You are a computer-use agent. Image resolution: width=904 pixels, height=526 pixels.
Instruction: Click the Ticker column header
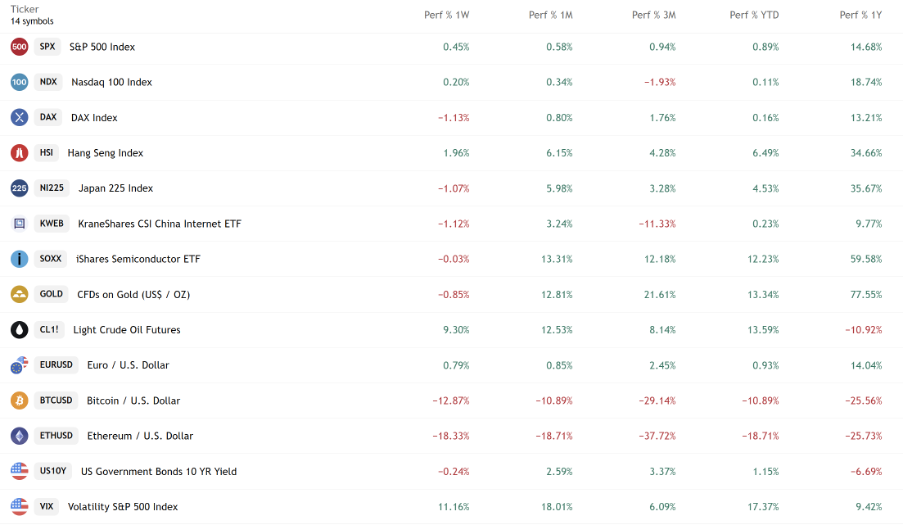coord(24,9)
